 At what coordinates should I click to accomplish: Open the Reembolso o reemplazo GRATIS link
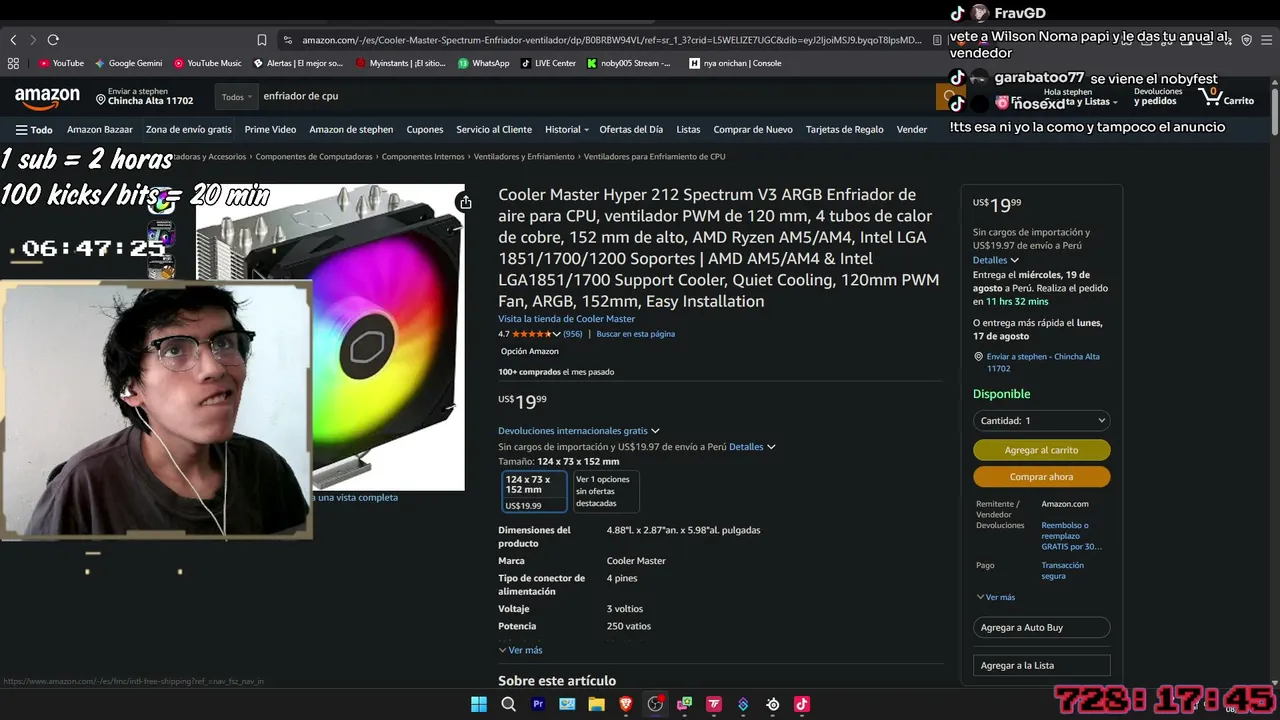tap(1071, 536)
